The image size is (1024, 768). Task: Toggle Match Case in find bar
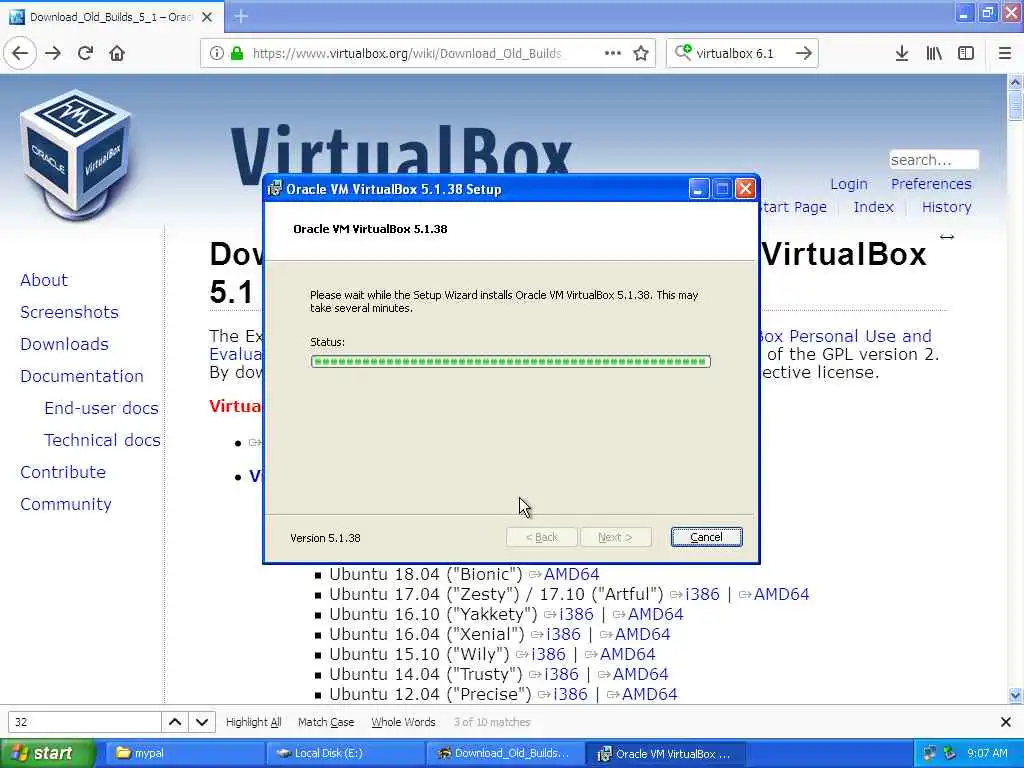(x=326, y=722)
